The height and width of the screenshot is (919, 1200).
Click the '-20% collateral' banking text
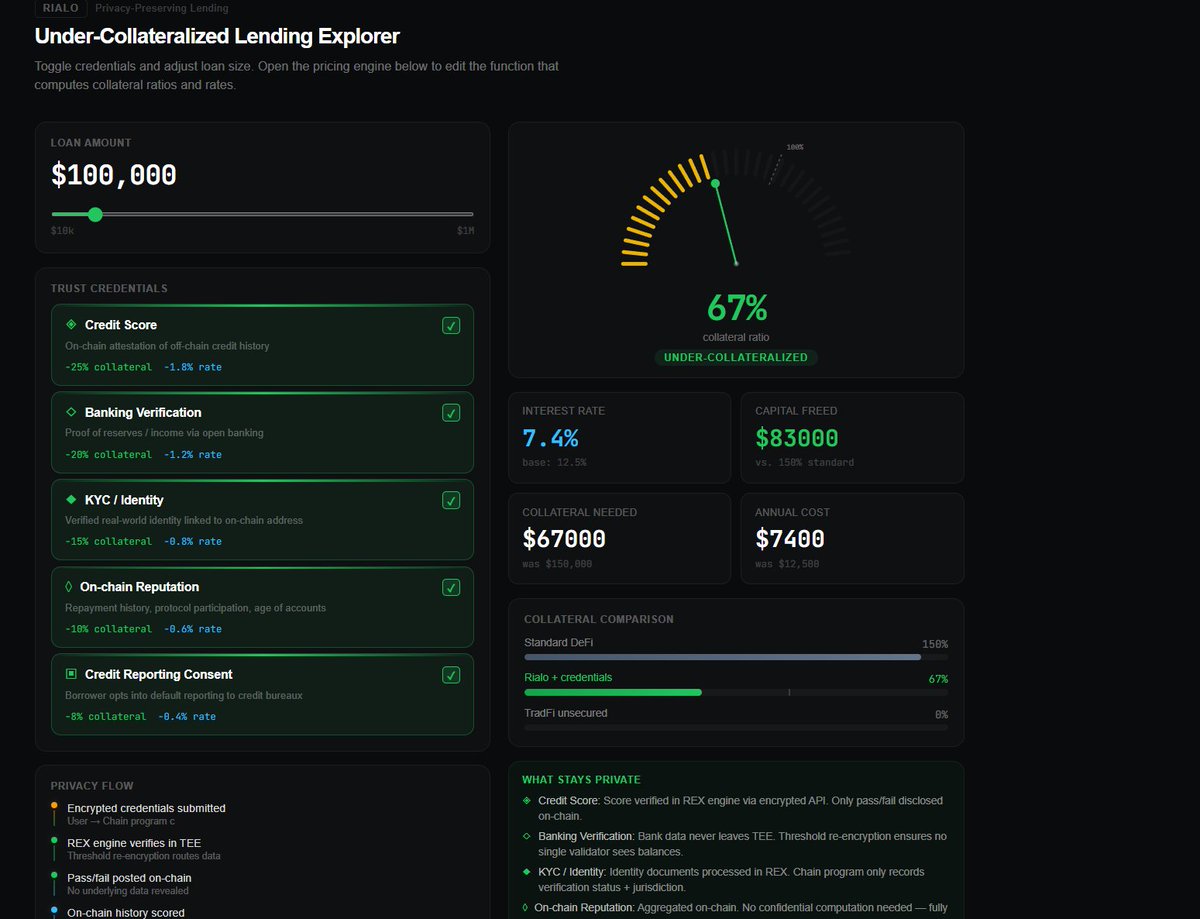click(108, 454)
